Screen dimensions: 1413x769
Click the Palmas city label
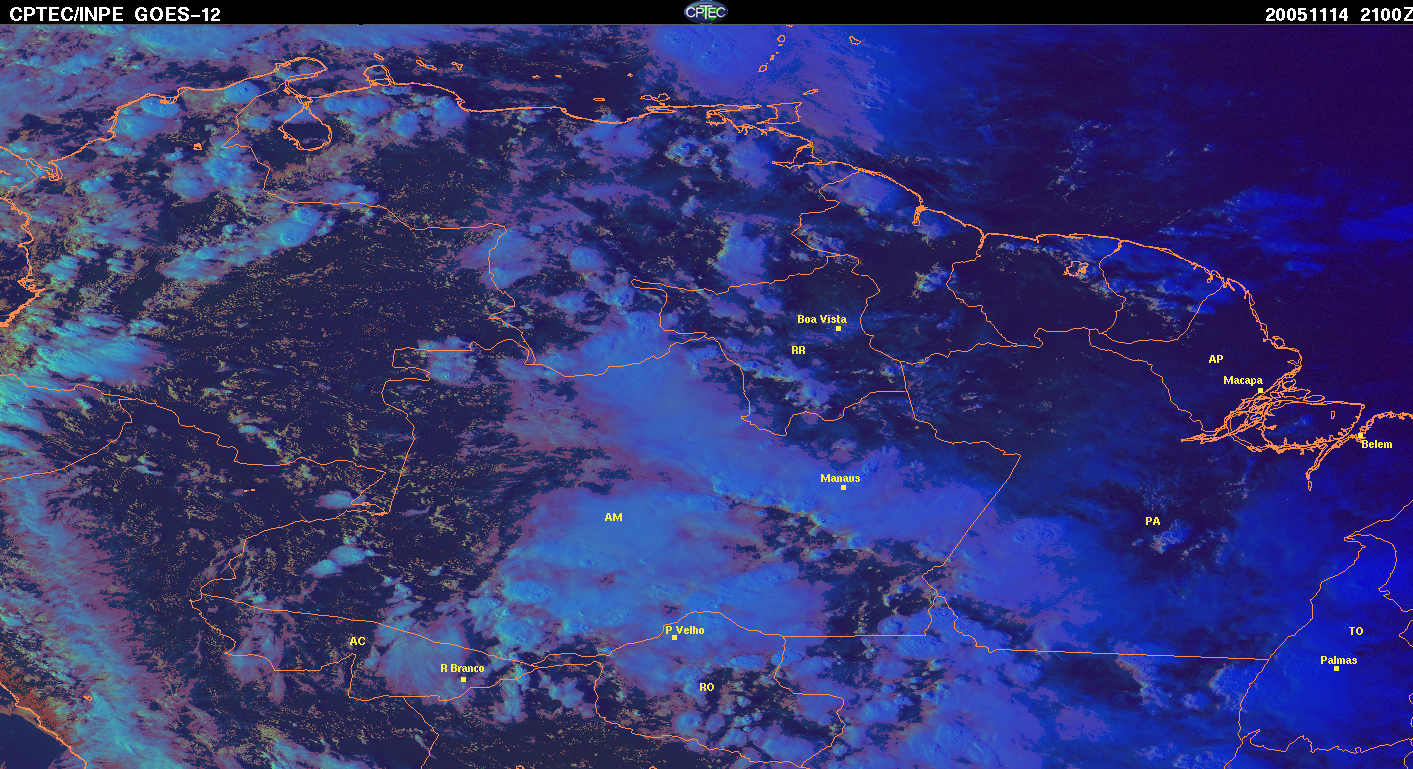tap(1338, 660)
